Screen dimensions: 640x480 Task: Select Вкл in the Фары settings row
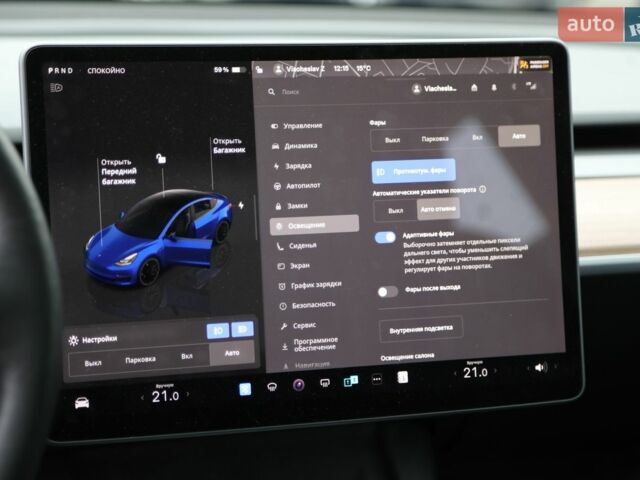pos(477,138)
